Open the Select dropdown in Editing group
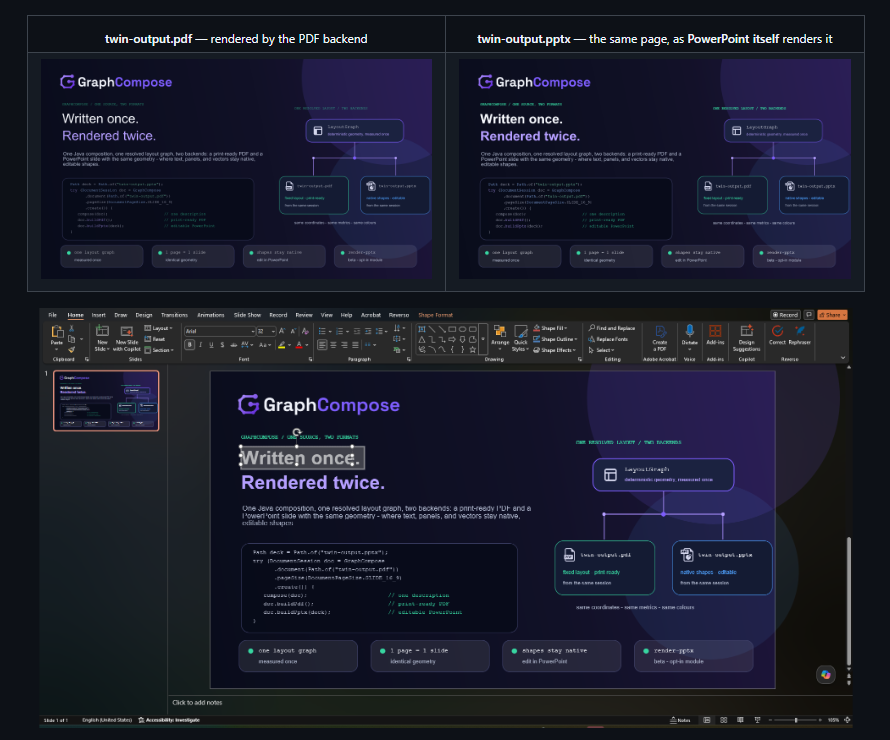 click(x=601, y=350)
